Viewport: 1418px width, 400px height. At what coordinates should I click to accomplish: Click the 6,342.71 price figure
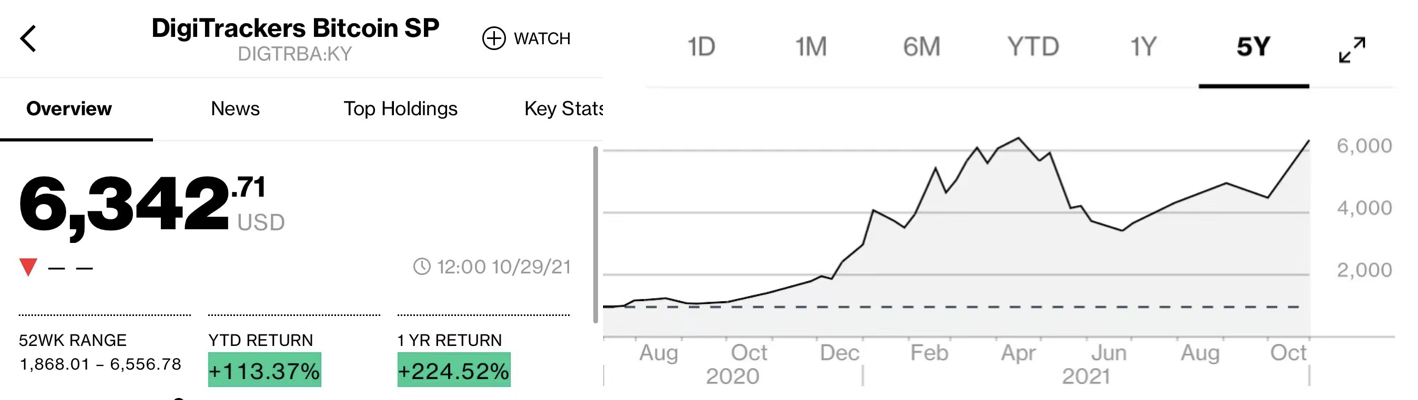coord(142,205)
